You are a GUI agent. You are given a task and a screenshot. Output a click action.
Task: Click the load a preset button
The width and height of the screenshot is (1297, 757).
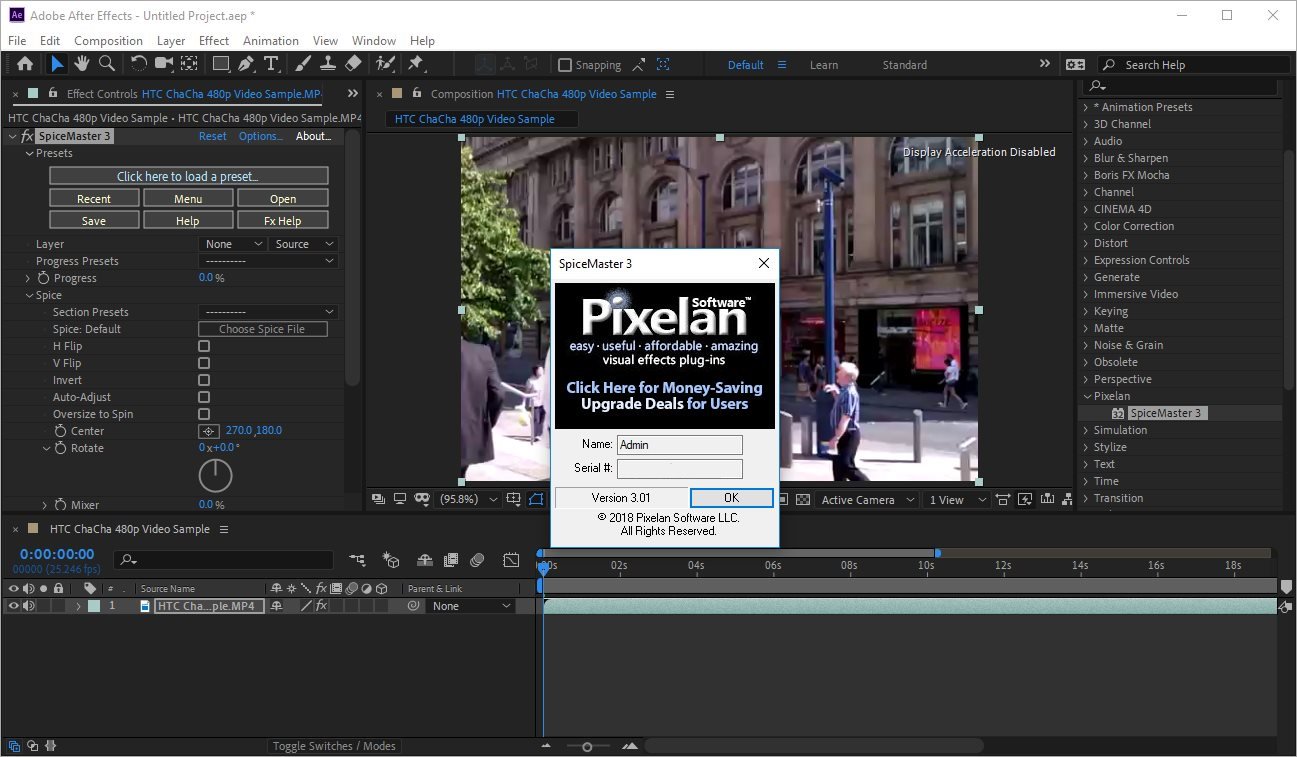click(x=189, y=176)
